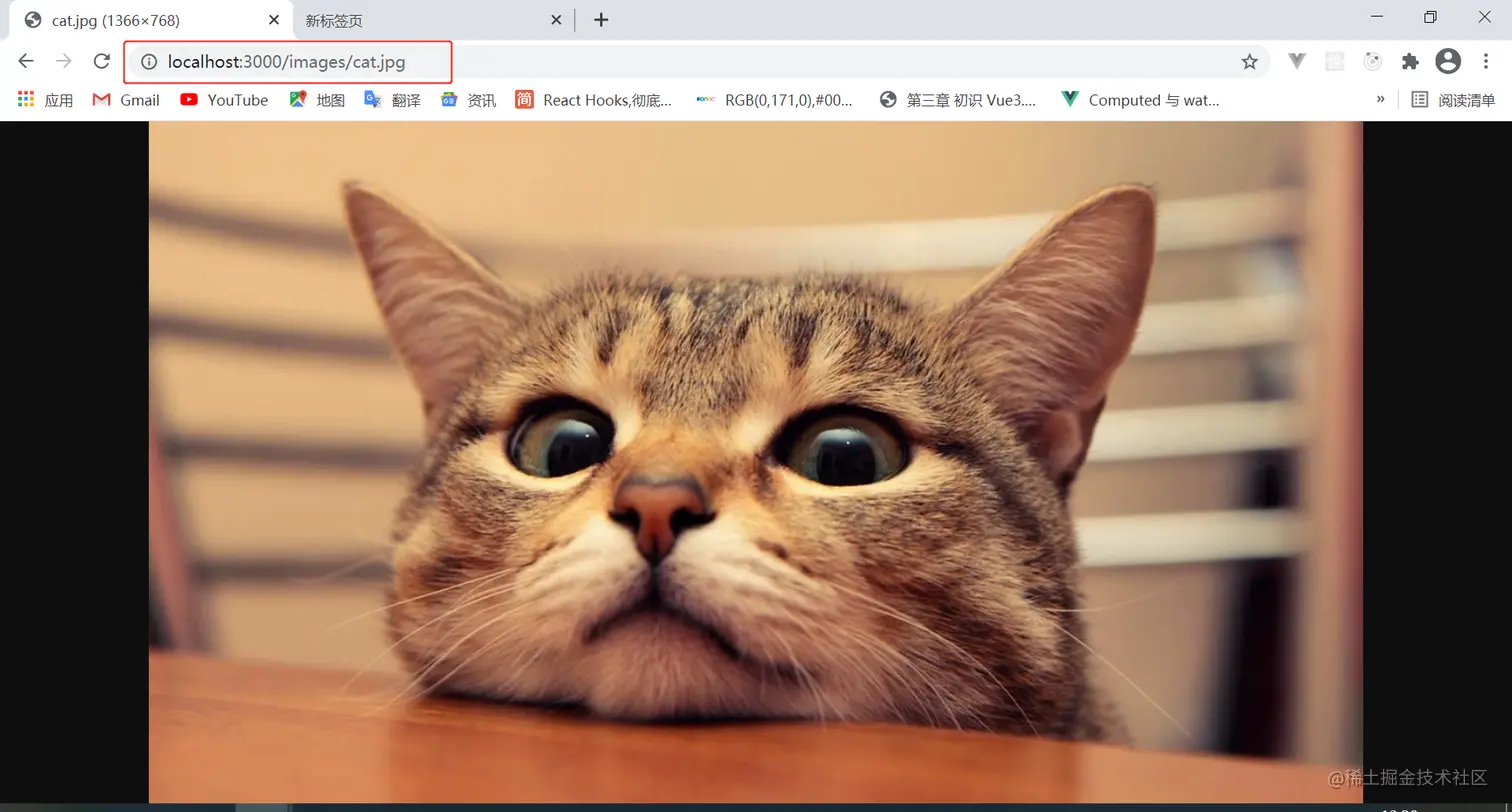
Task: Reload the cat.jpg page
Action: (101, 61)
